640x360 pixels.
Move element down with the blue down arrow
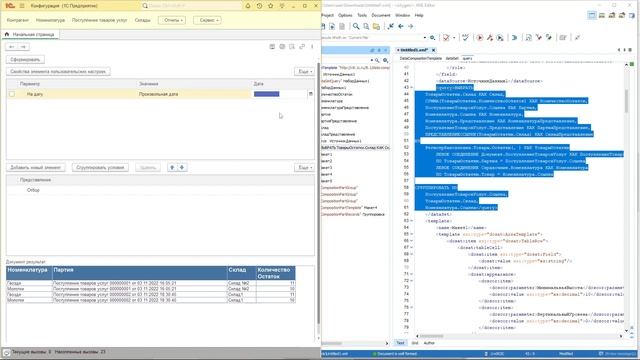point(182,167)
